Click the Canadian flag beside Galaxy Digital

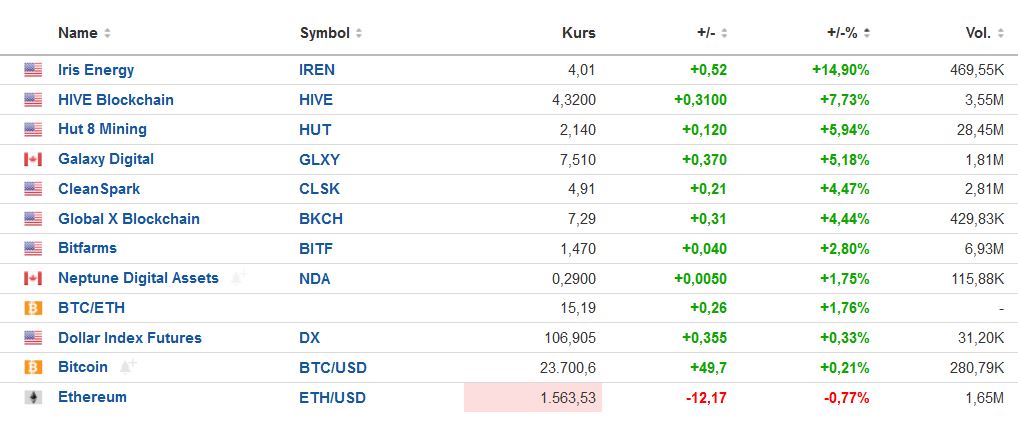click(x=33, y=160)
